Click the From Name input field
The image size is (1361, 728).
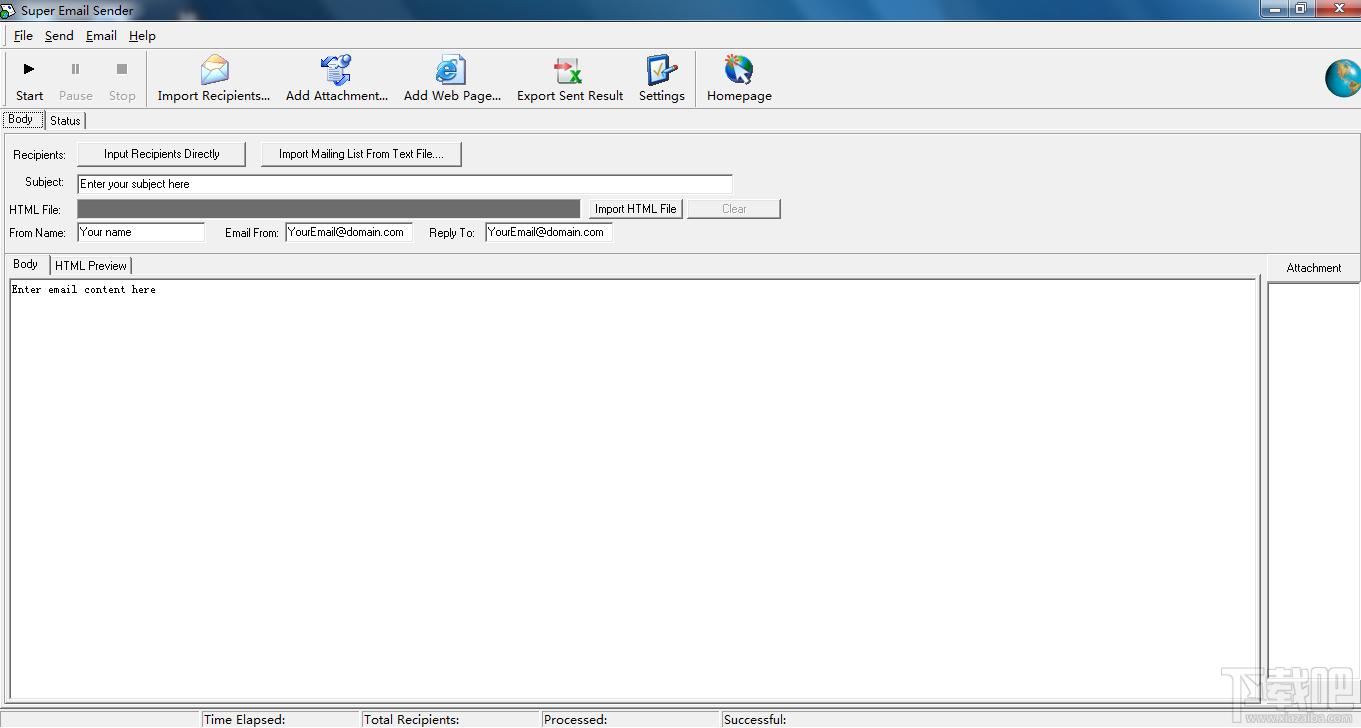click(141, 232)
